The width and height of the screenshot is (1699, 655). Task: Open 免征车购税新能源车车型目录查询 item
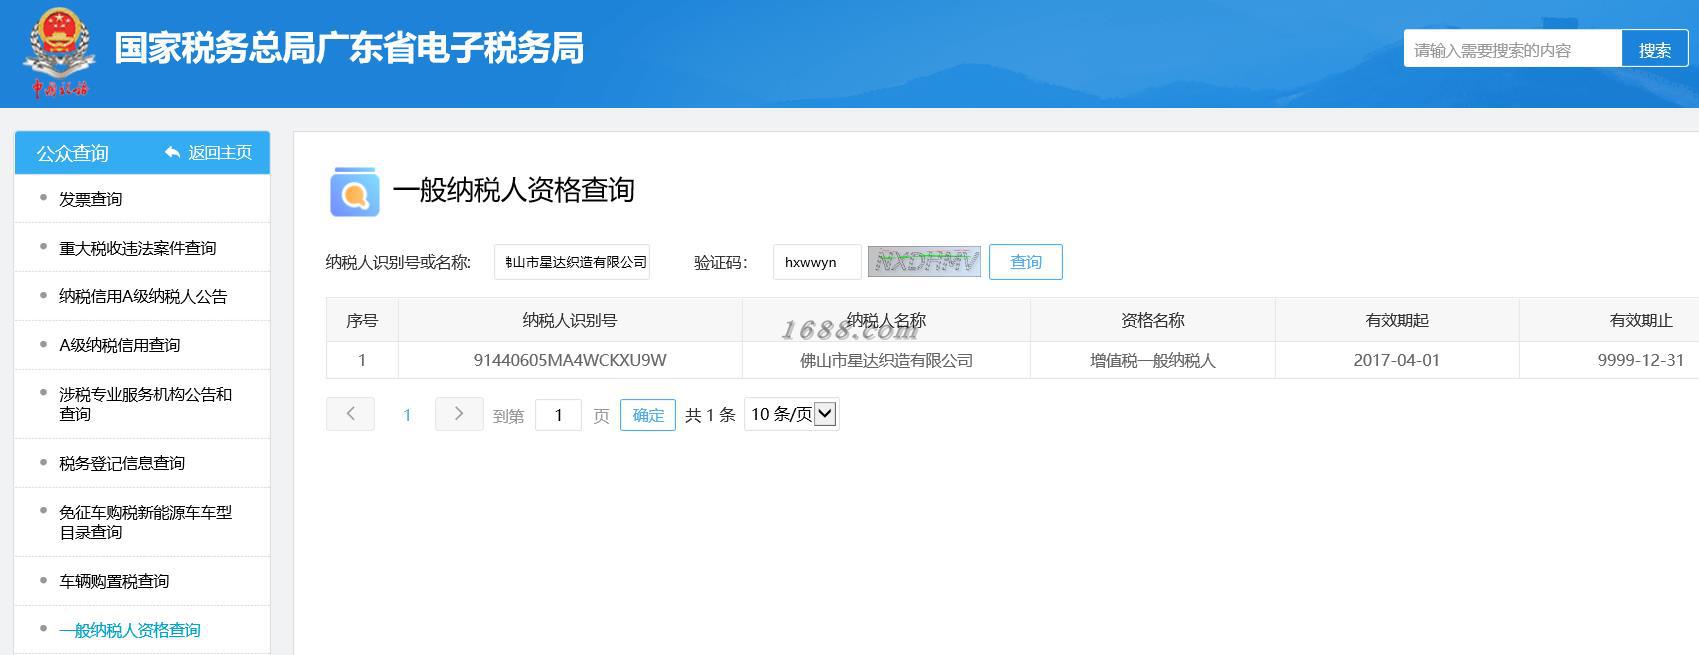pyautogui.click(x=145, y=522)
